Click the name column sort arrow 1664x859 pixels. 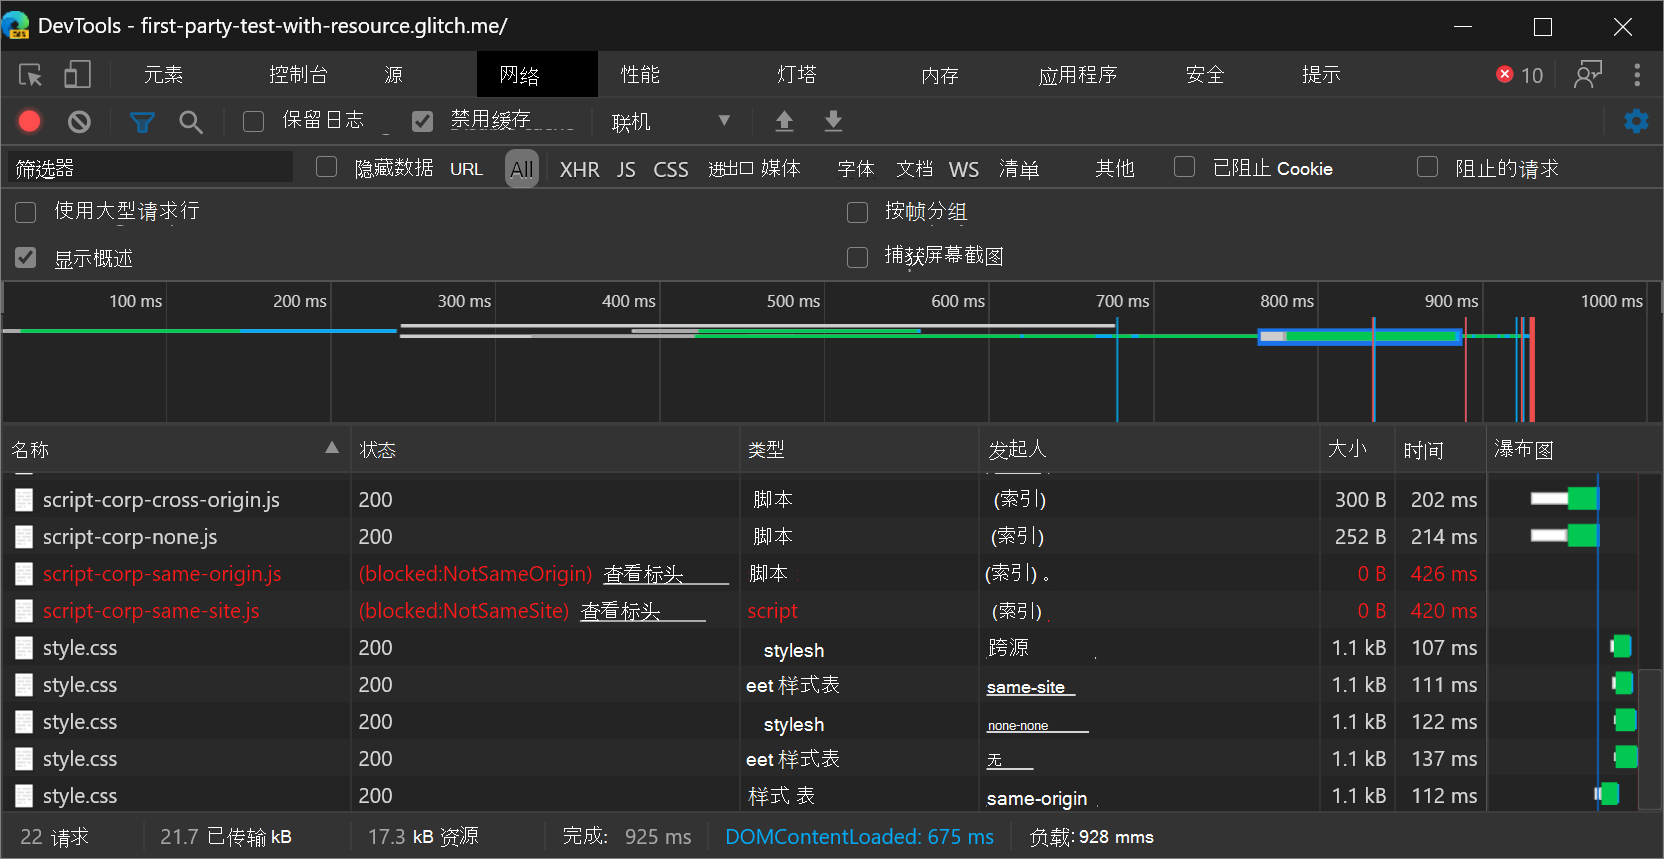332,448
